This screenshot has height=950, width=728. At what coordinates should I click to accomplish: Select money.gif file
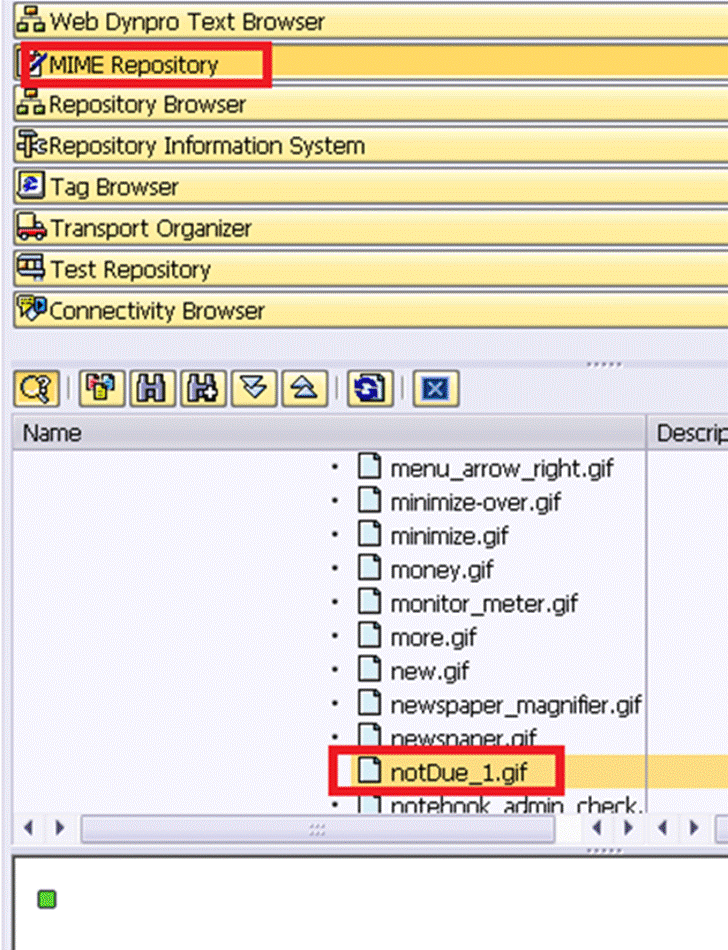pyautogui.click(x=442, y=570)
